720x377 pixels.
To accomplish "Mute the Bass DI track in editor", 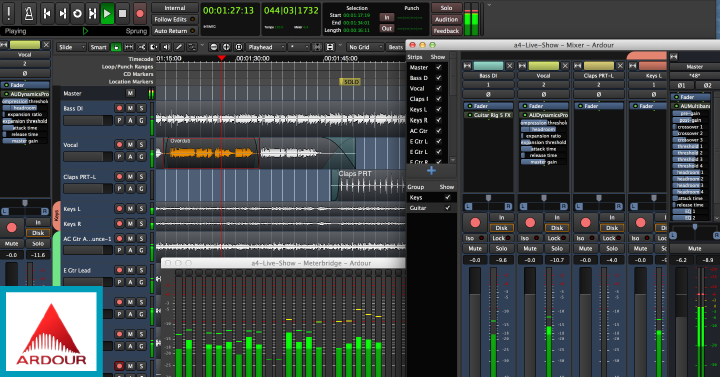I will click(130, 108).
